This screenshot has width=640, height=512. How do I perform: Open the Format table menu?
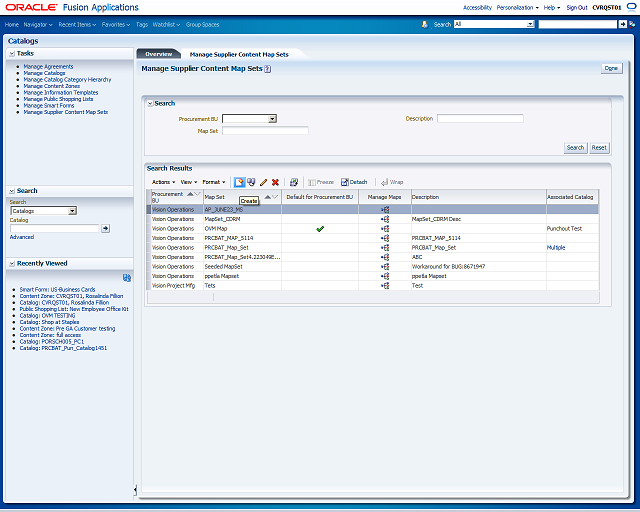pyautogui.click(x=214, y=182)
